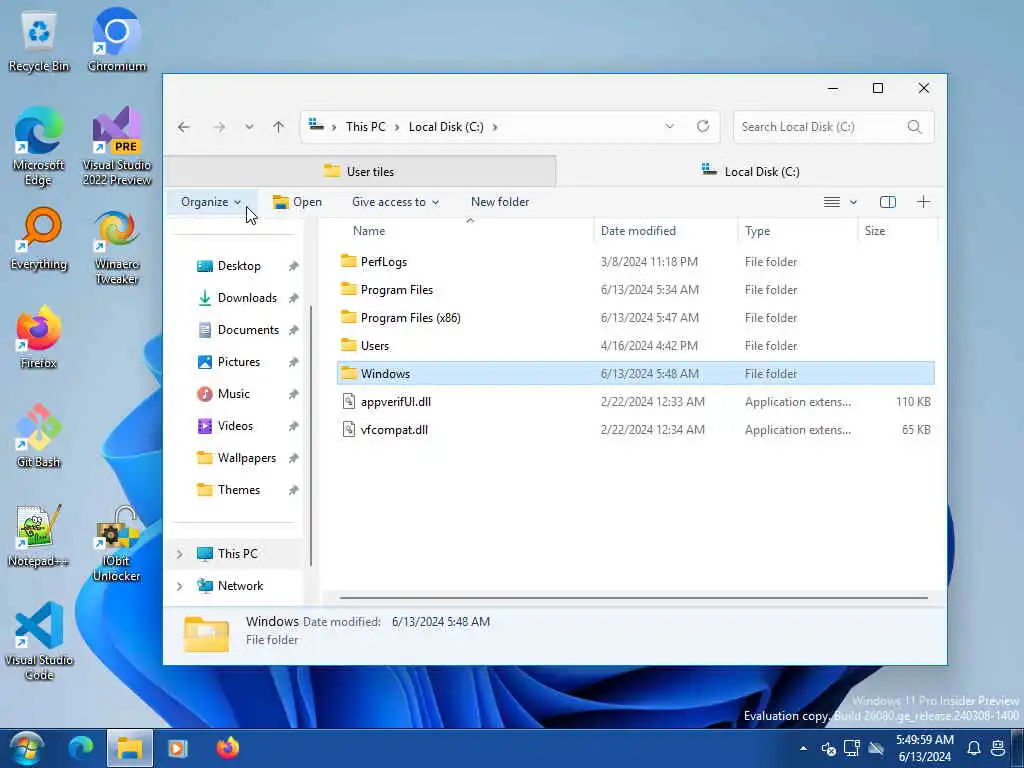Open Music in navigation pane
Image resolution: width=1024 pixels, height=768 pixels.
(233, 394)
